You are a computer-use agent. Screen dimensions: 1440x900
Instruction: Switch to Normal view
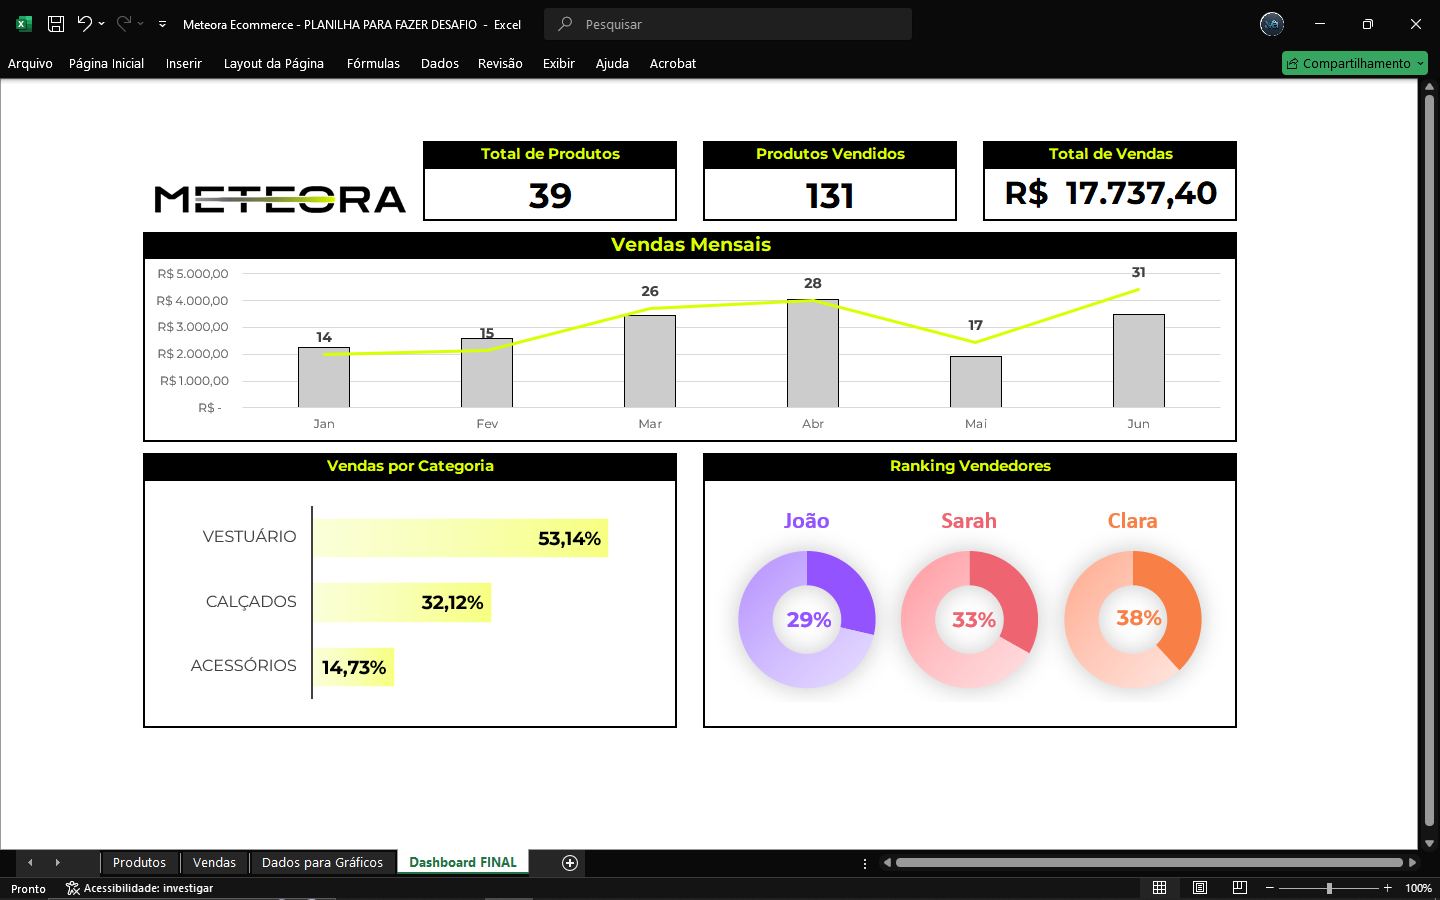pos(1159,888)
